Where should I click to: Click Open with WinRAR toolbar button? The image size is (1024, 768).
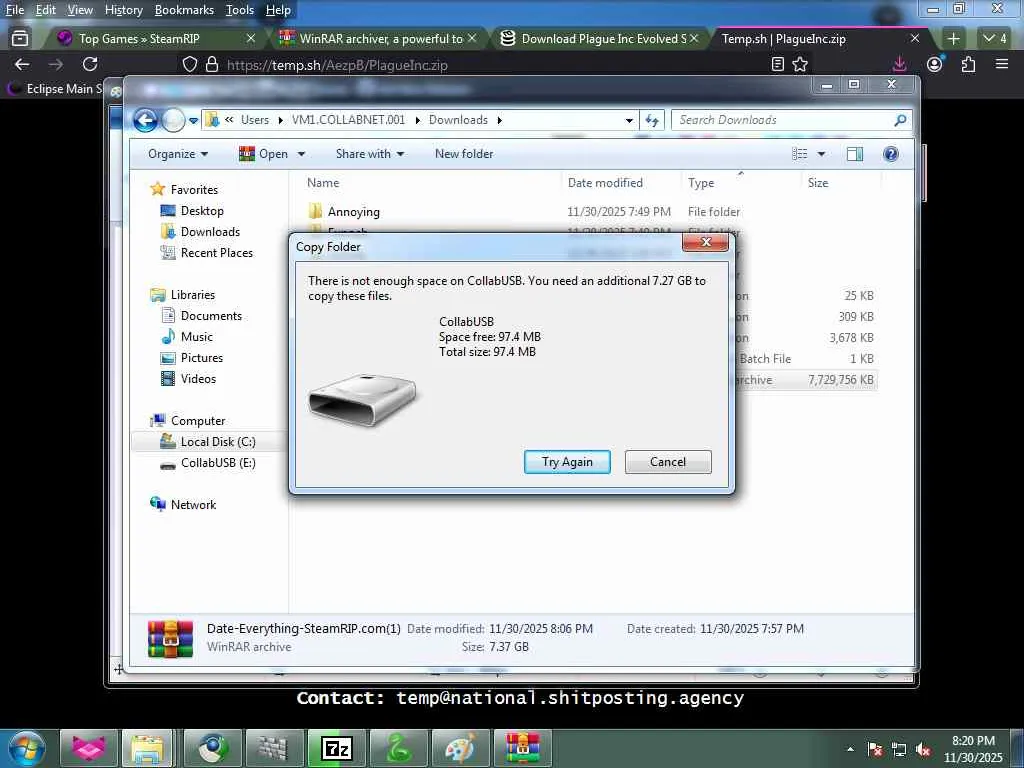click(x=264, y=154)
